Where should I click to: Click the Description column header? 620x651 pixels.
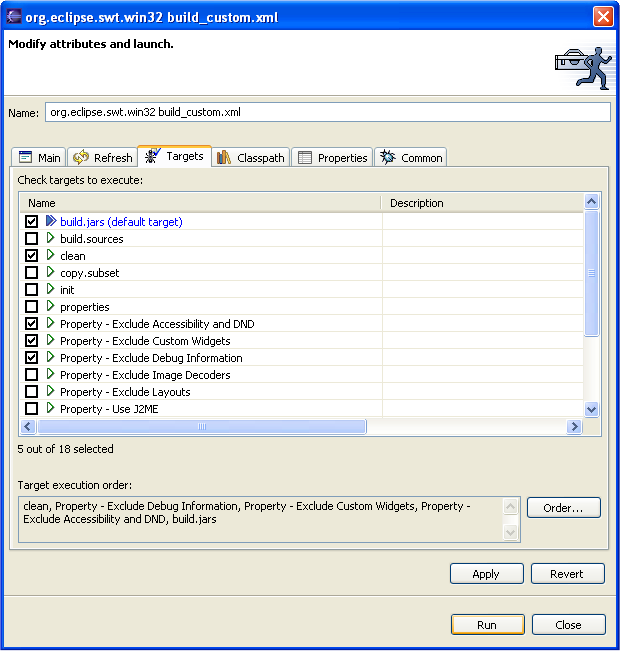483,203
